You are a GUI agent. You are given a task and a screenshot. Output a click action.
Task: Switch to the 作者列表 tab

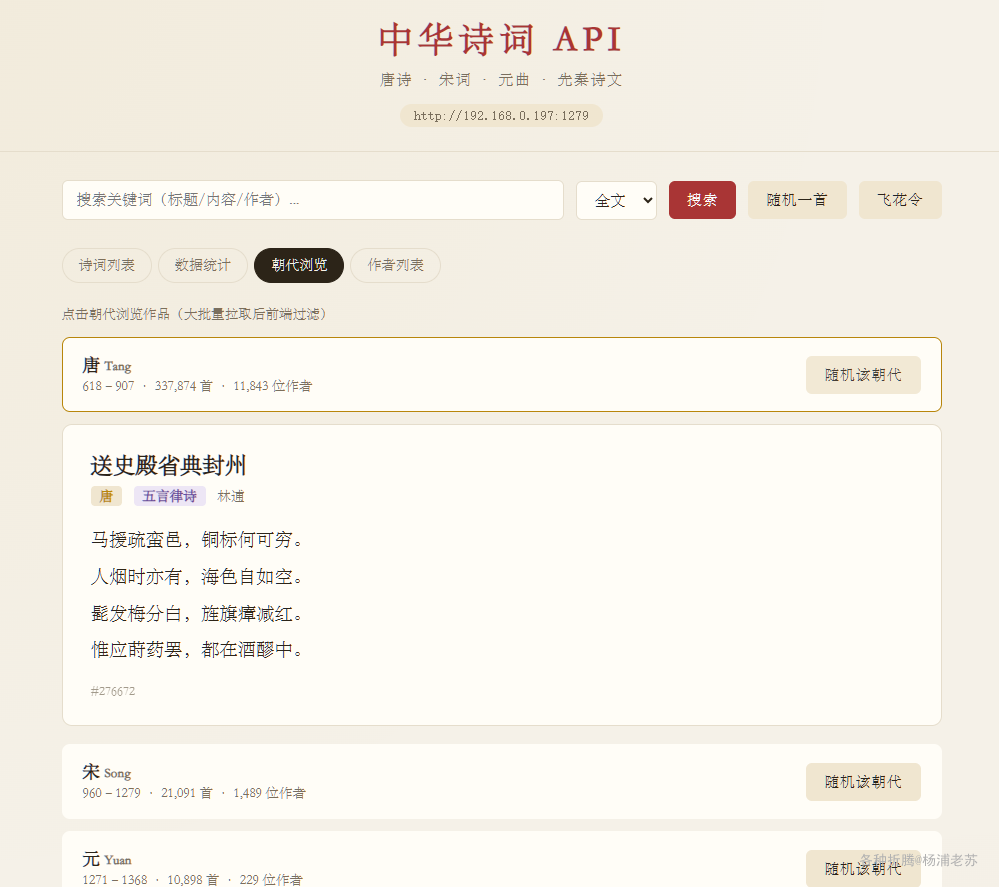tap(396, 265)
